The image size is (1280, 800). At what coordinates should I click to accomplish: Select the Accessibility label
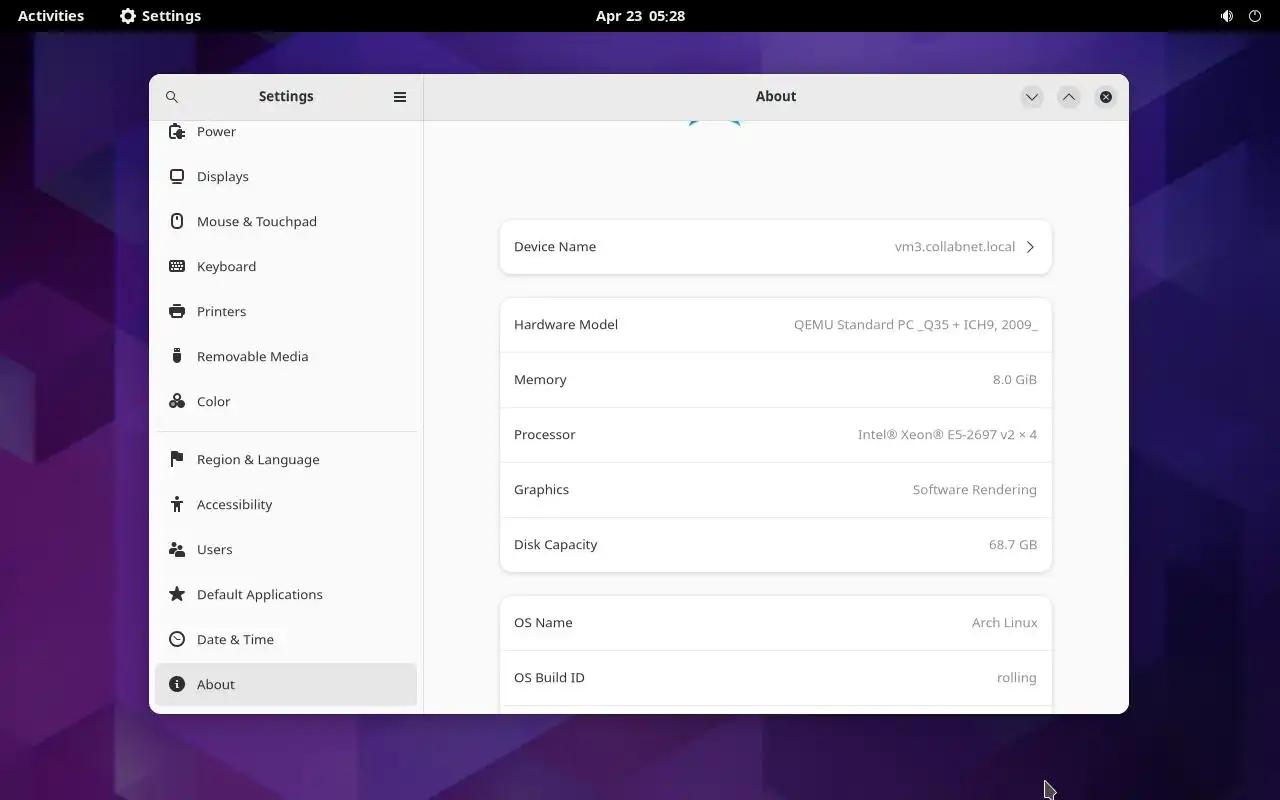coord(234,504)
